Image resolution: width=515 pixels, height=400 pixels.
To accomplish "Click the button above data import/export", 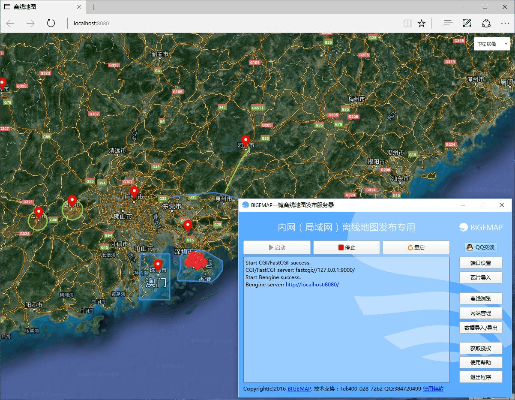I will [x=481, y=313].
